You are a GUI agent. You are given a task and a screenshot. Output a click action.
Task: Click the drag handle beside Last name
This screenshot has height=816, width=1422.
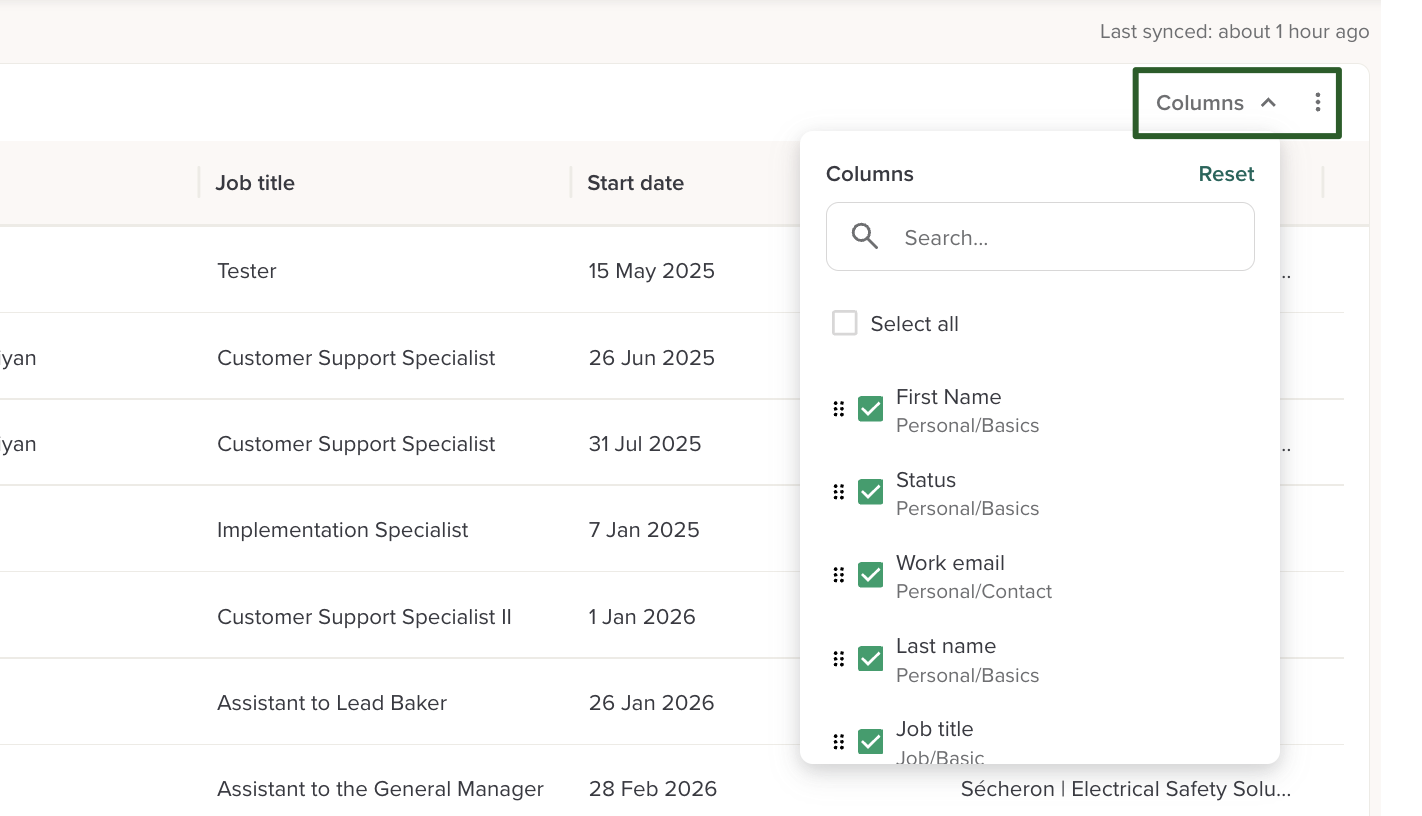pos(839,659)
